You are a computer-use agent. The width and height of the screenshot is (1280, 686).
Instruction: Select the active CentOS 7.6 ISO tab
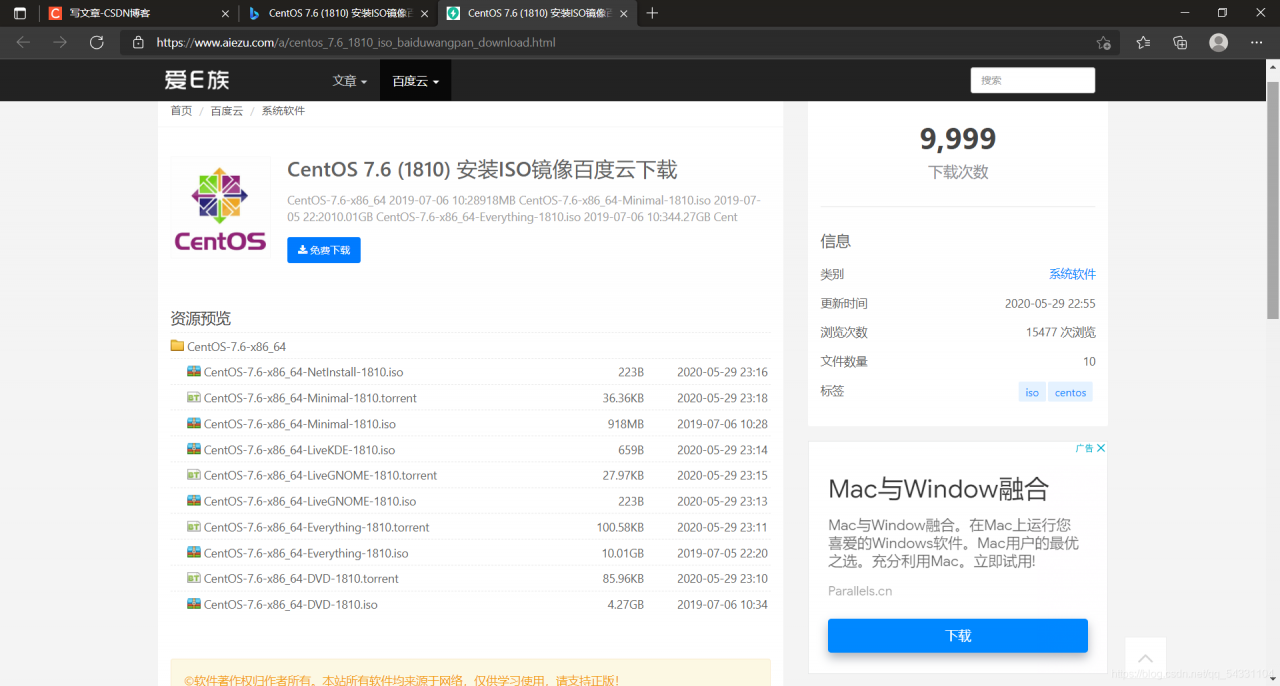tap(537, 13)
